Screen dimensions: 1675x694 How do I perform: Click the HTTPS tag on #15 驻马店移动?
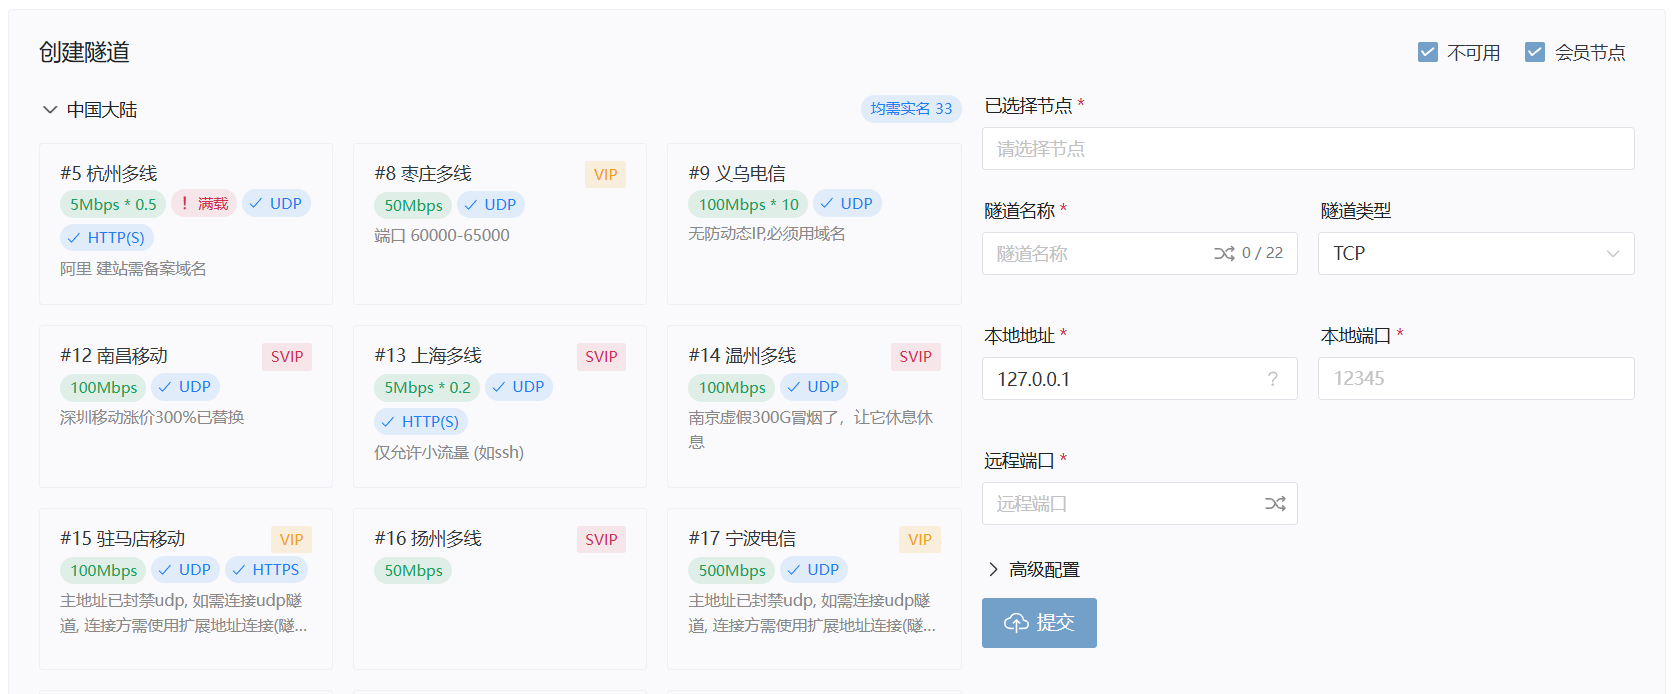click(266, 570)
